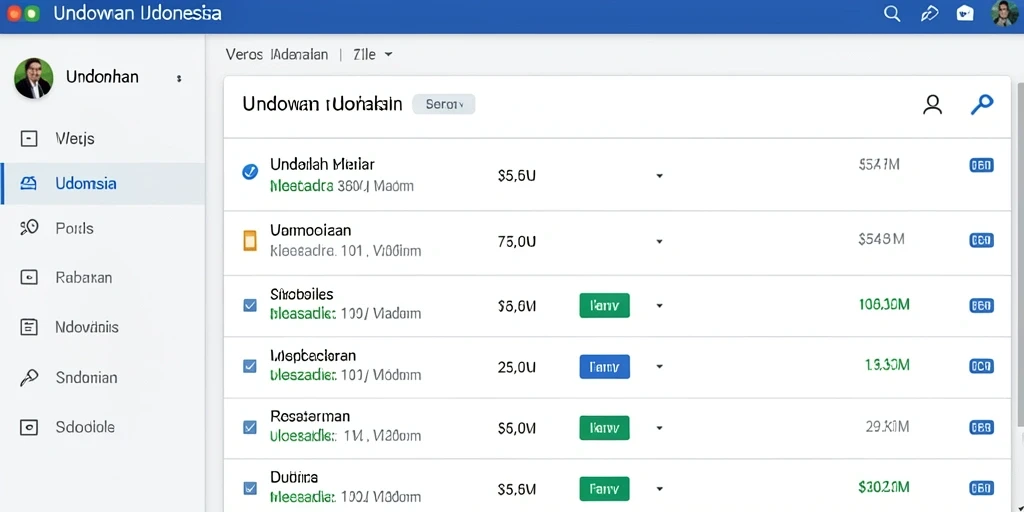Screen dimensions: 1024x512
Task: Click the profile avatar in top right
Action: 1004,13
